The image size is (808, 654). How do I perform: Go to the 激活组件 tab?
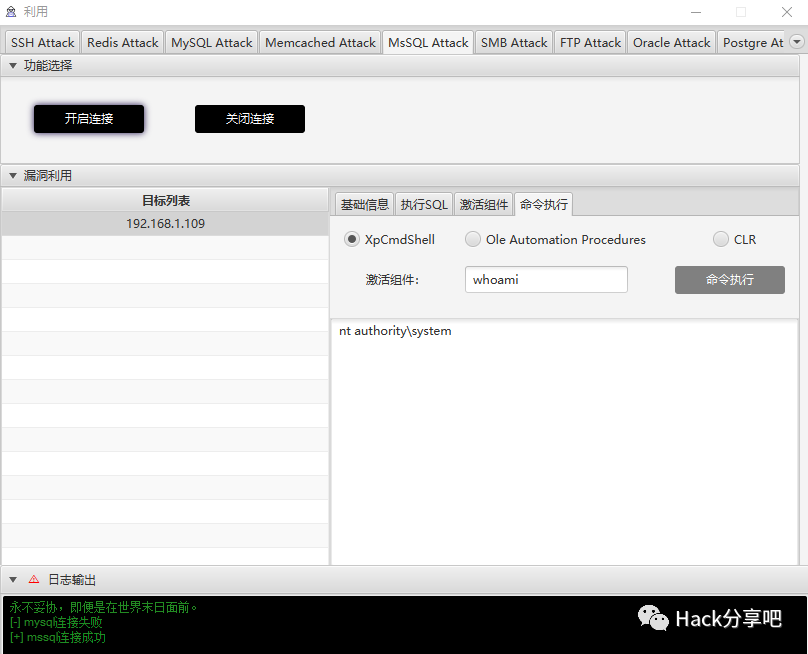pos(484,205)
